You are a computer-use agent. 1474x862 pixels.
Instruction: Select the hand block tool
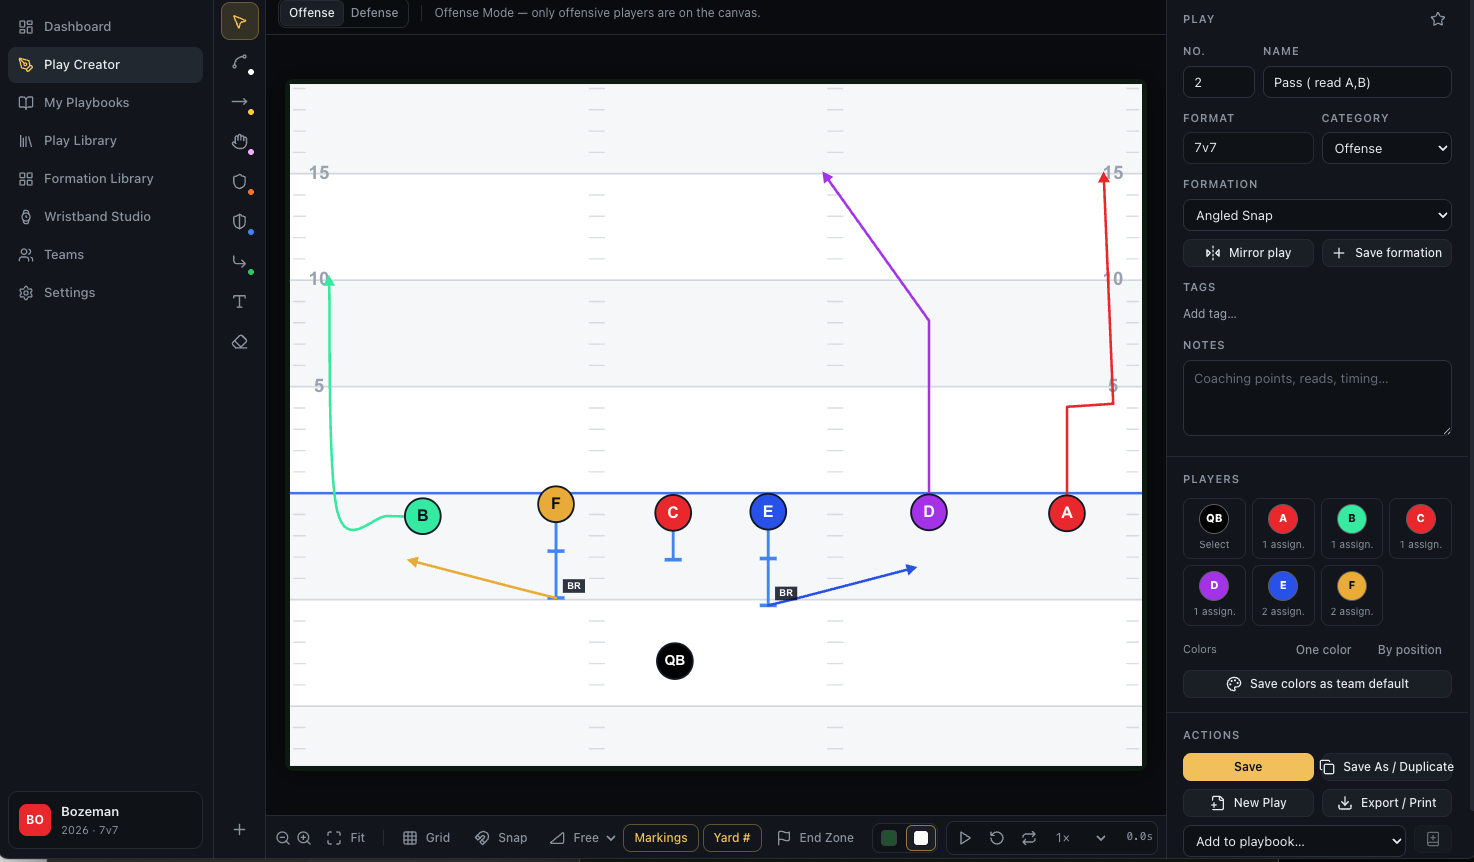[x=240, y=142]
